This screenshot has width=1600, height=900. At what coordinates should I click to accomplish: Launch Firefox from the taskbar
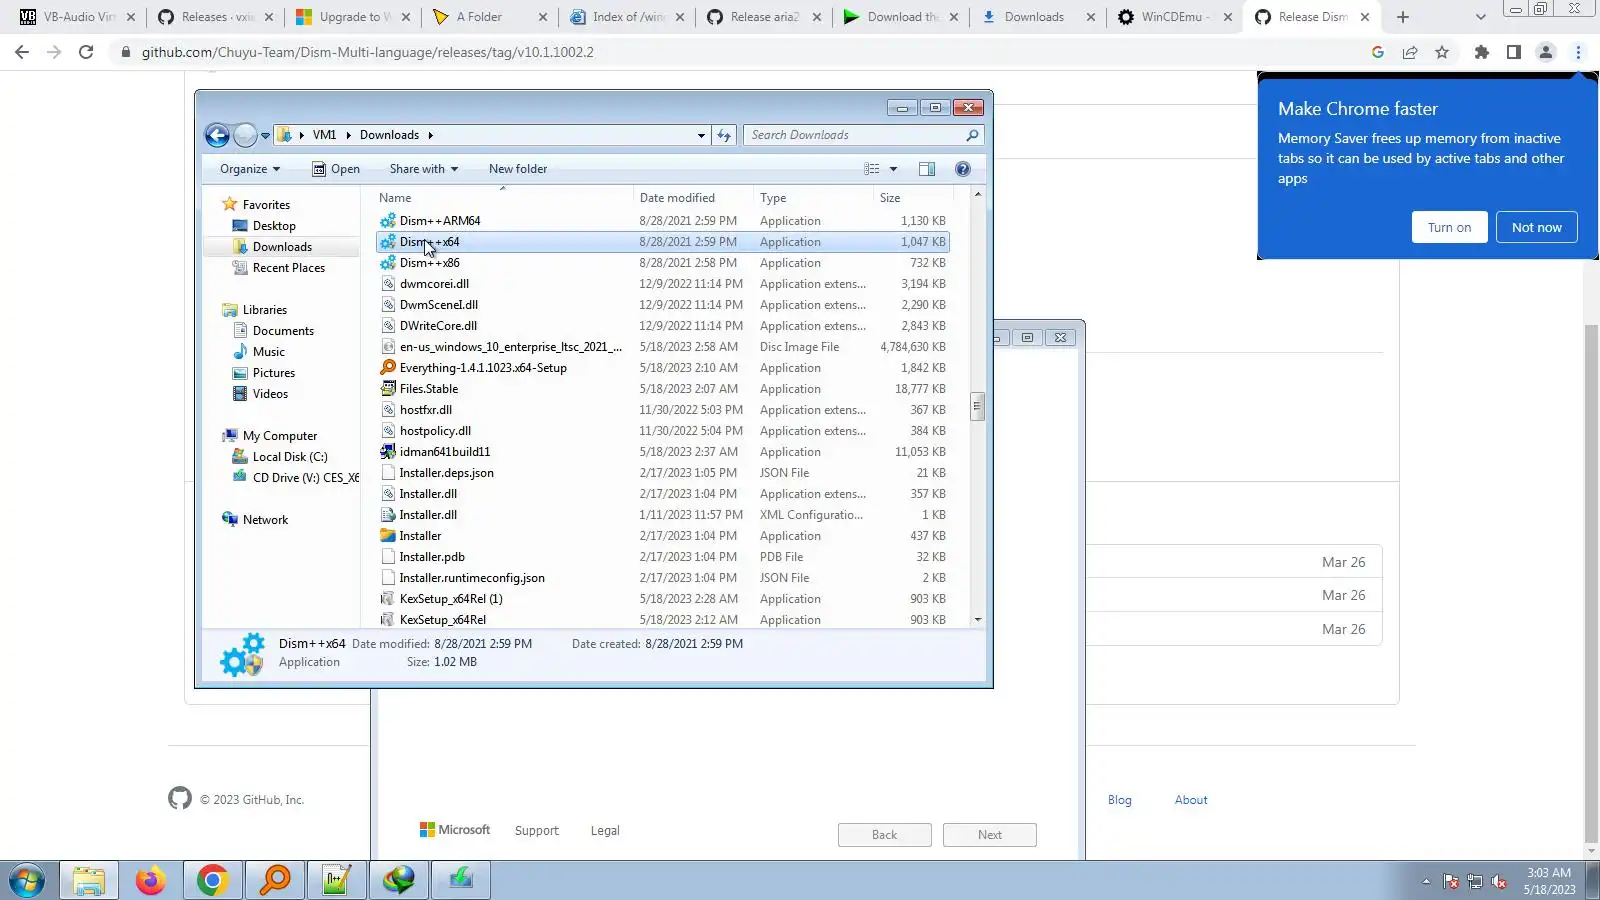[x=151, y=881]
